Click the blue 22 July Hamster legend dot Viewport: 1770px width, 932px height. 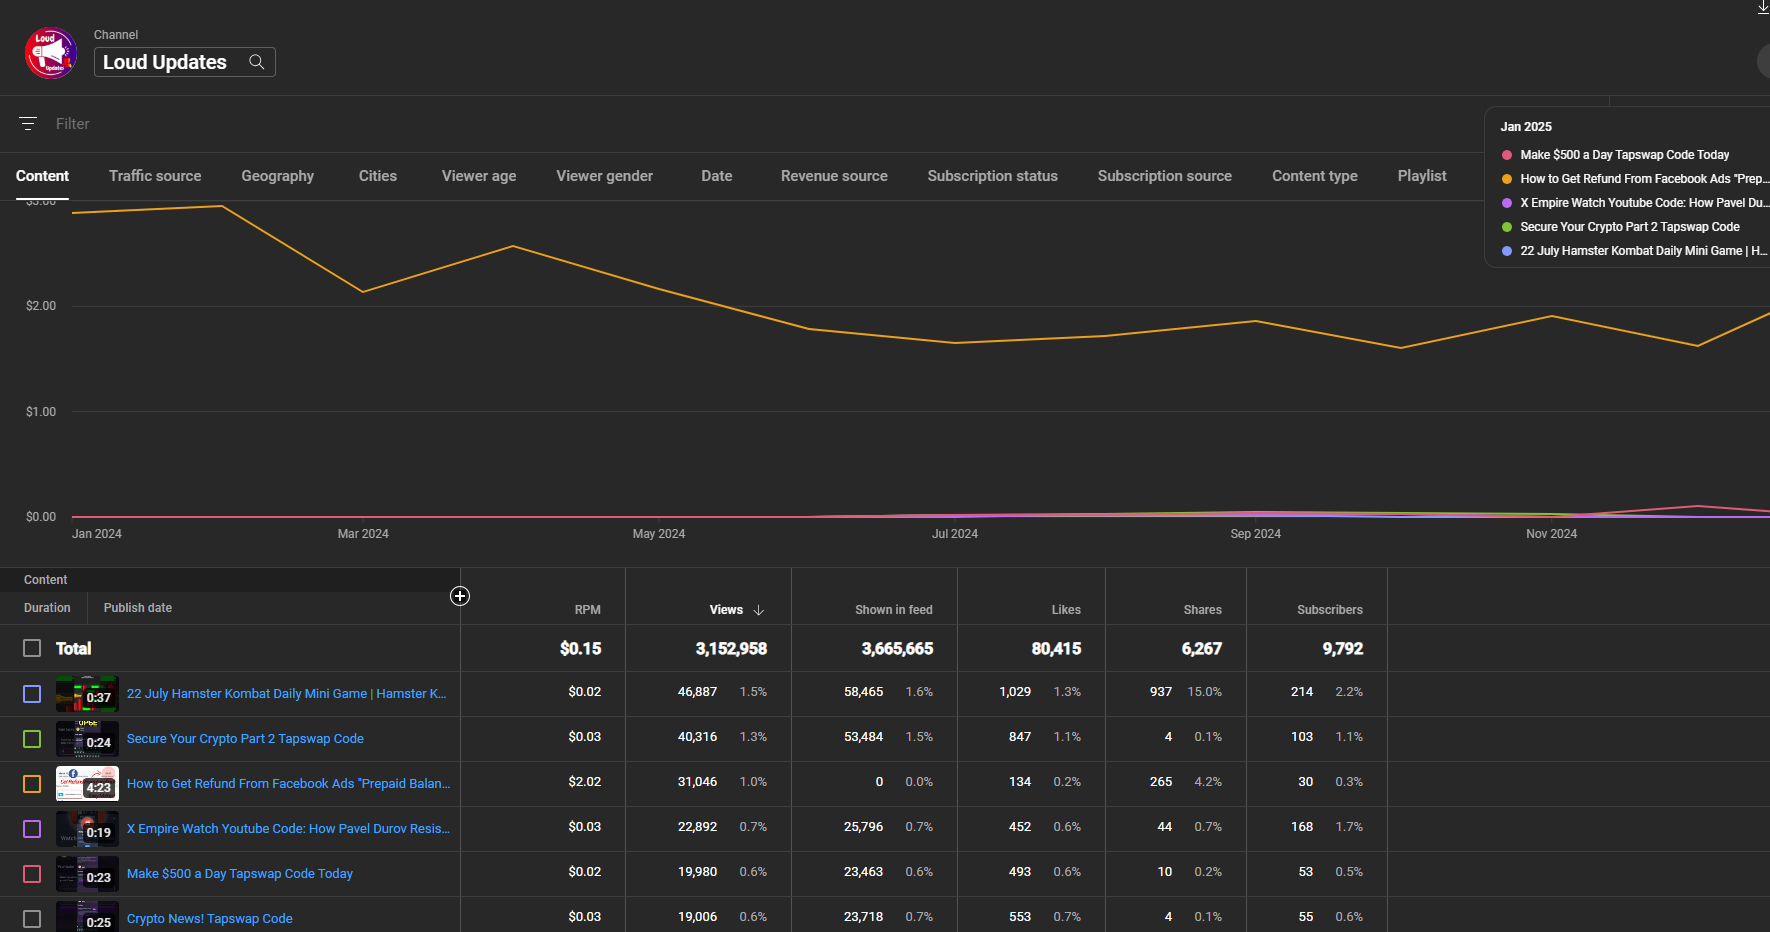click(1507, 251)
